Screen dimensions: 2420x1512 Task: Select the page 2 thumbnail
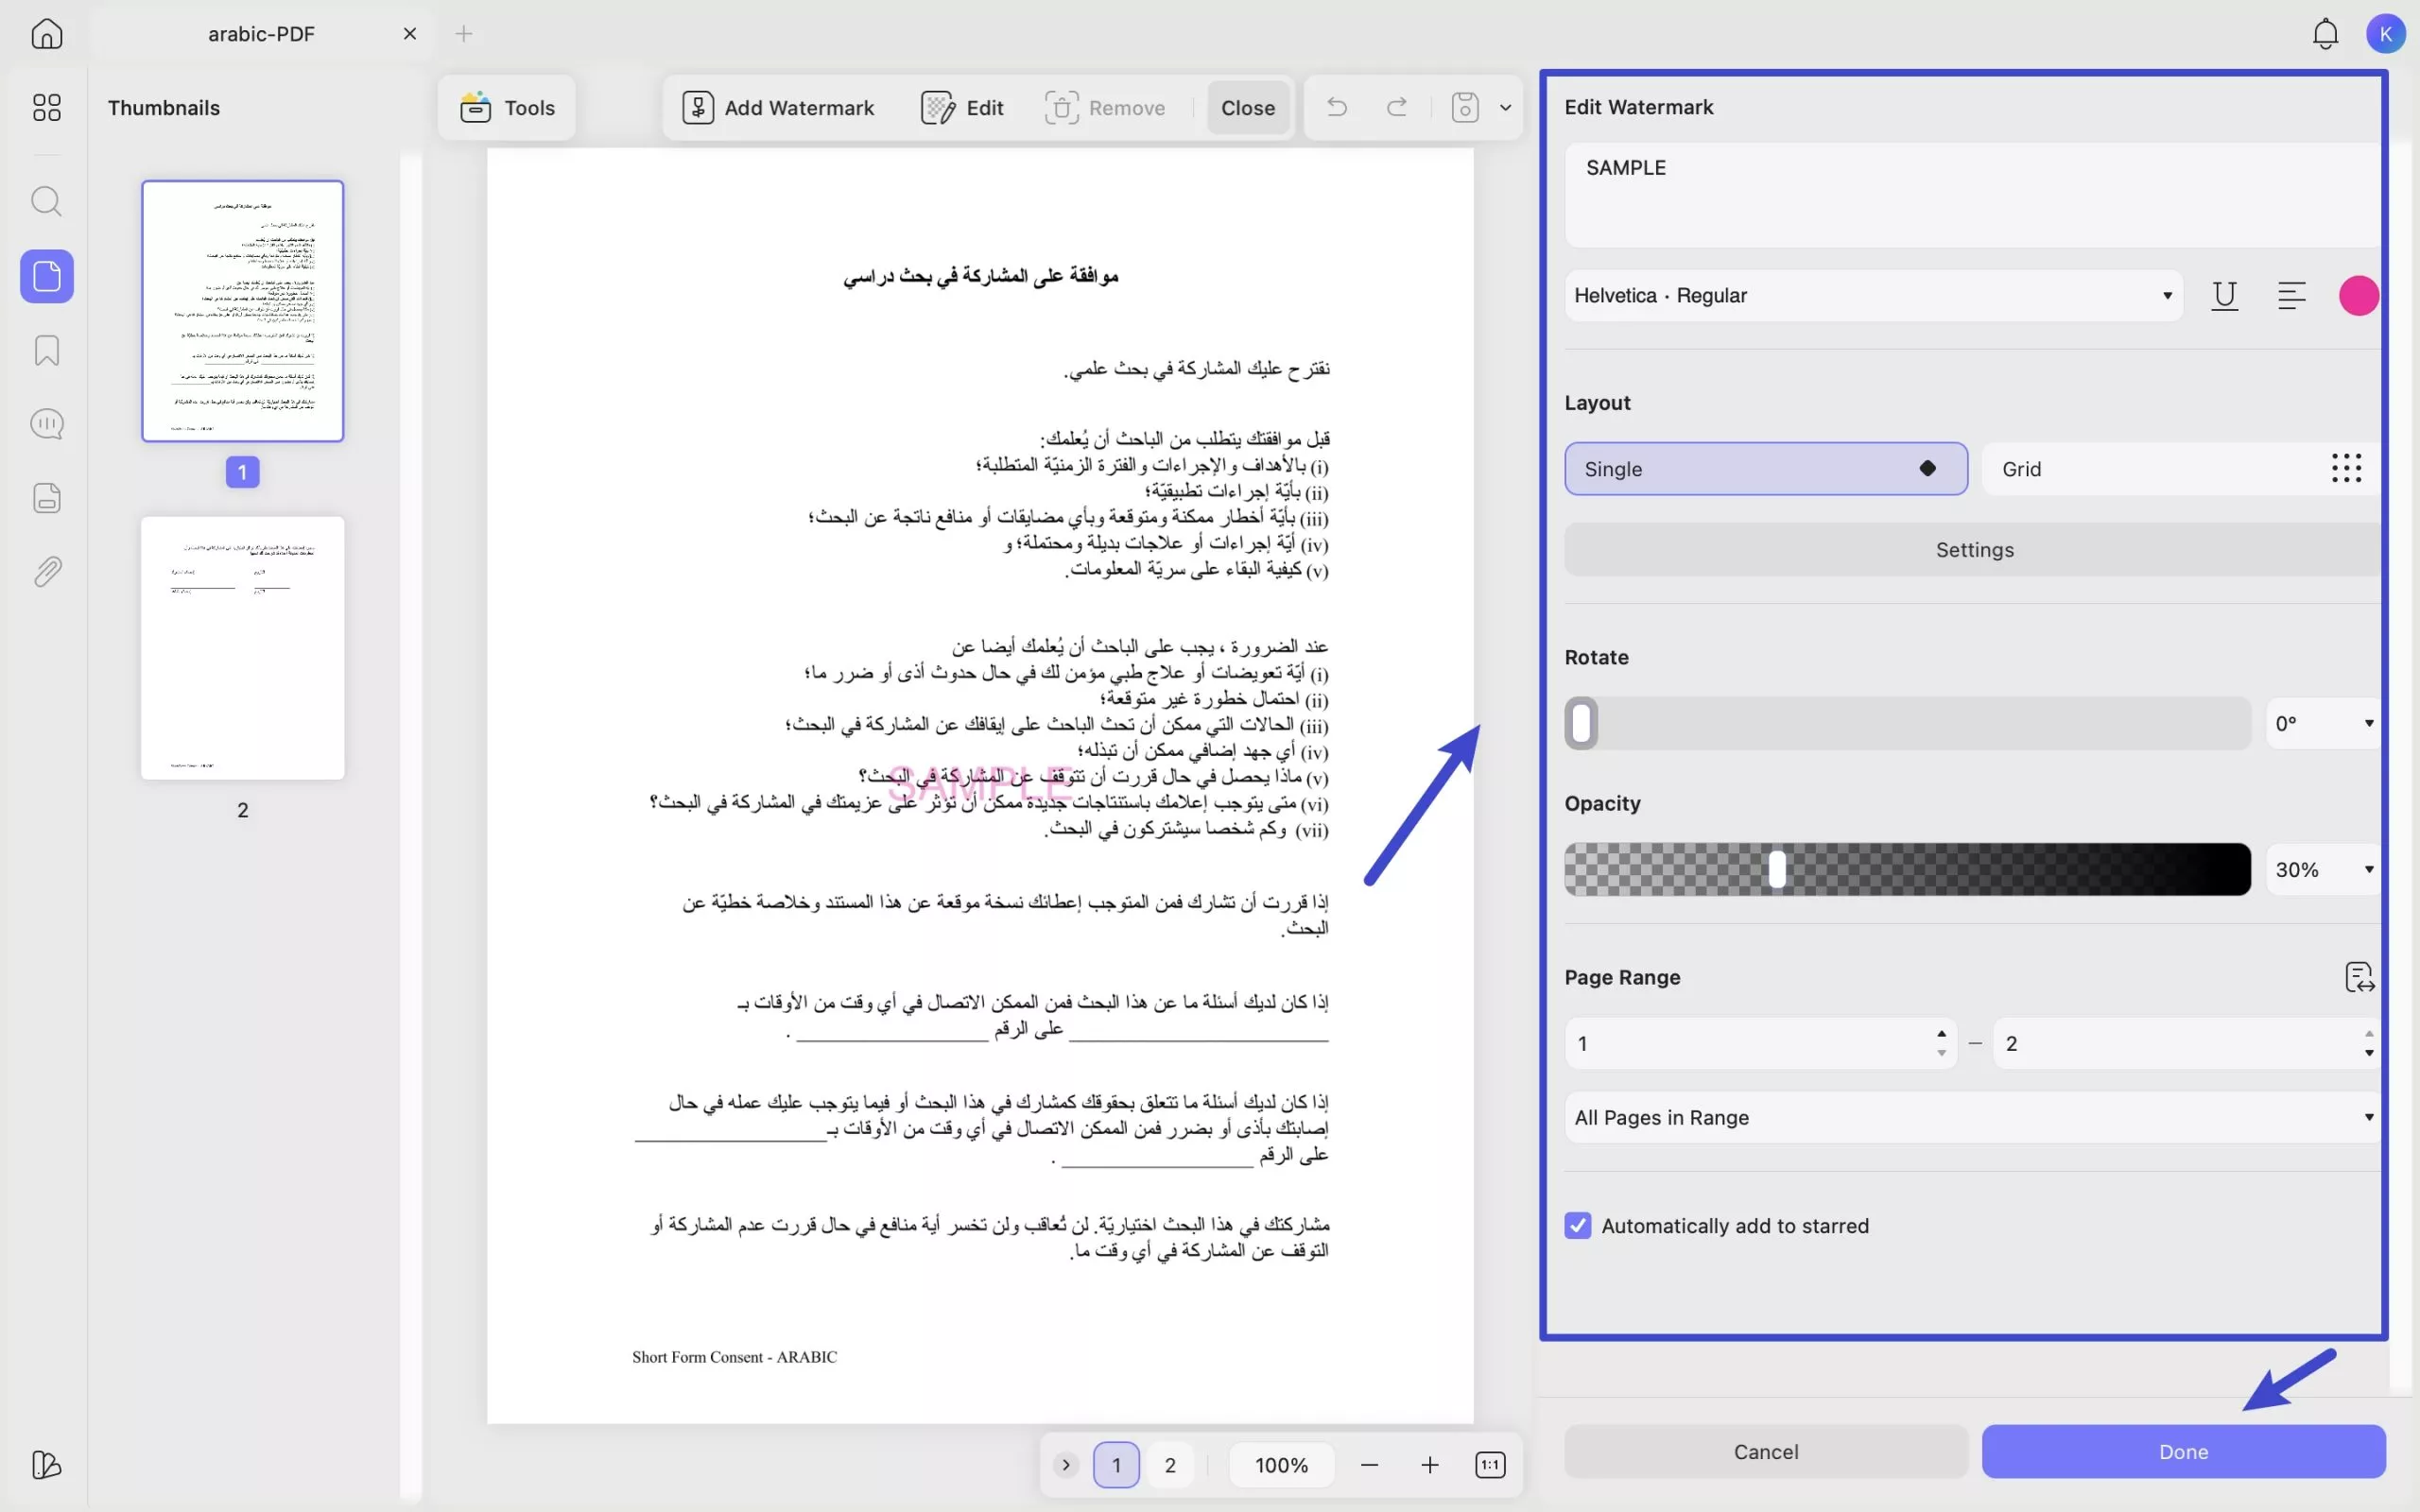click(x=242, y=647)
